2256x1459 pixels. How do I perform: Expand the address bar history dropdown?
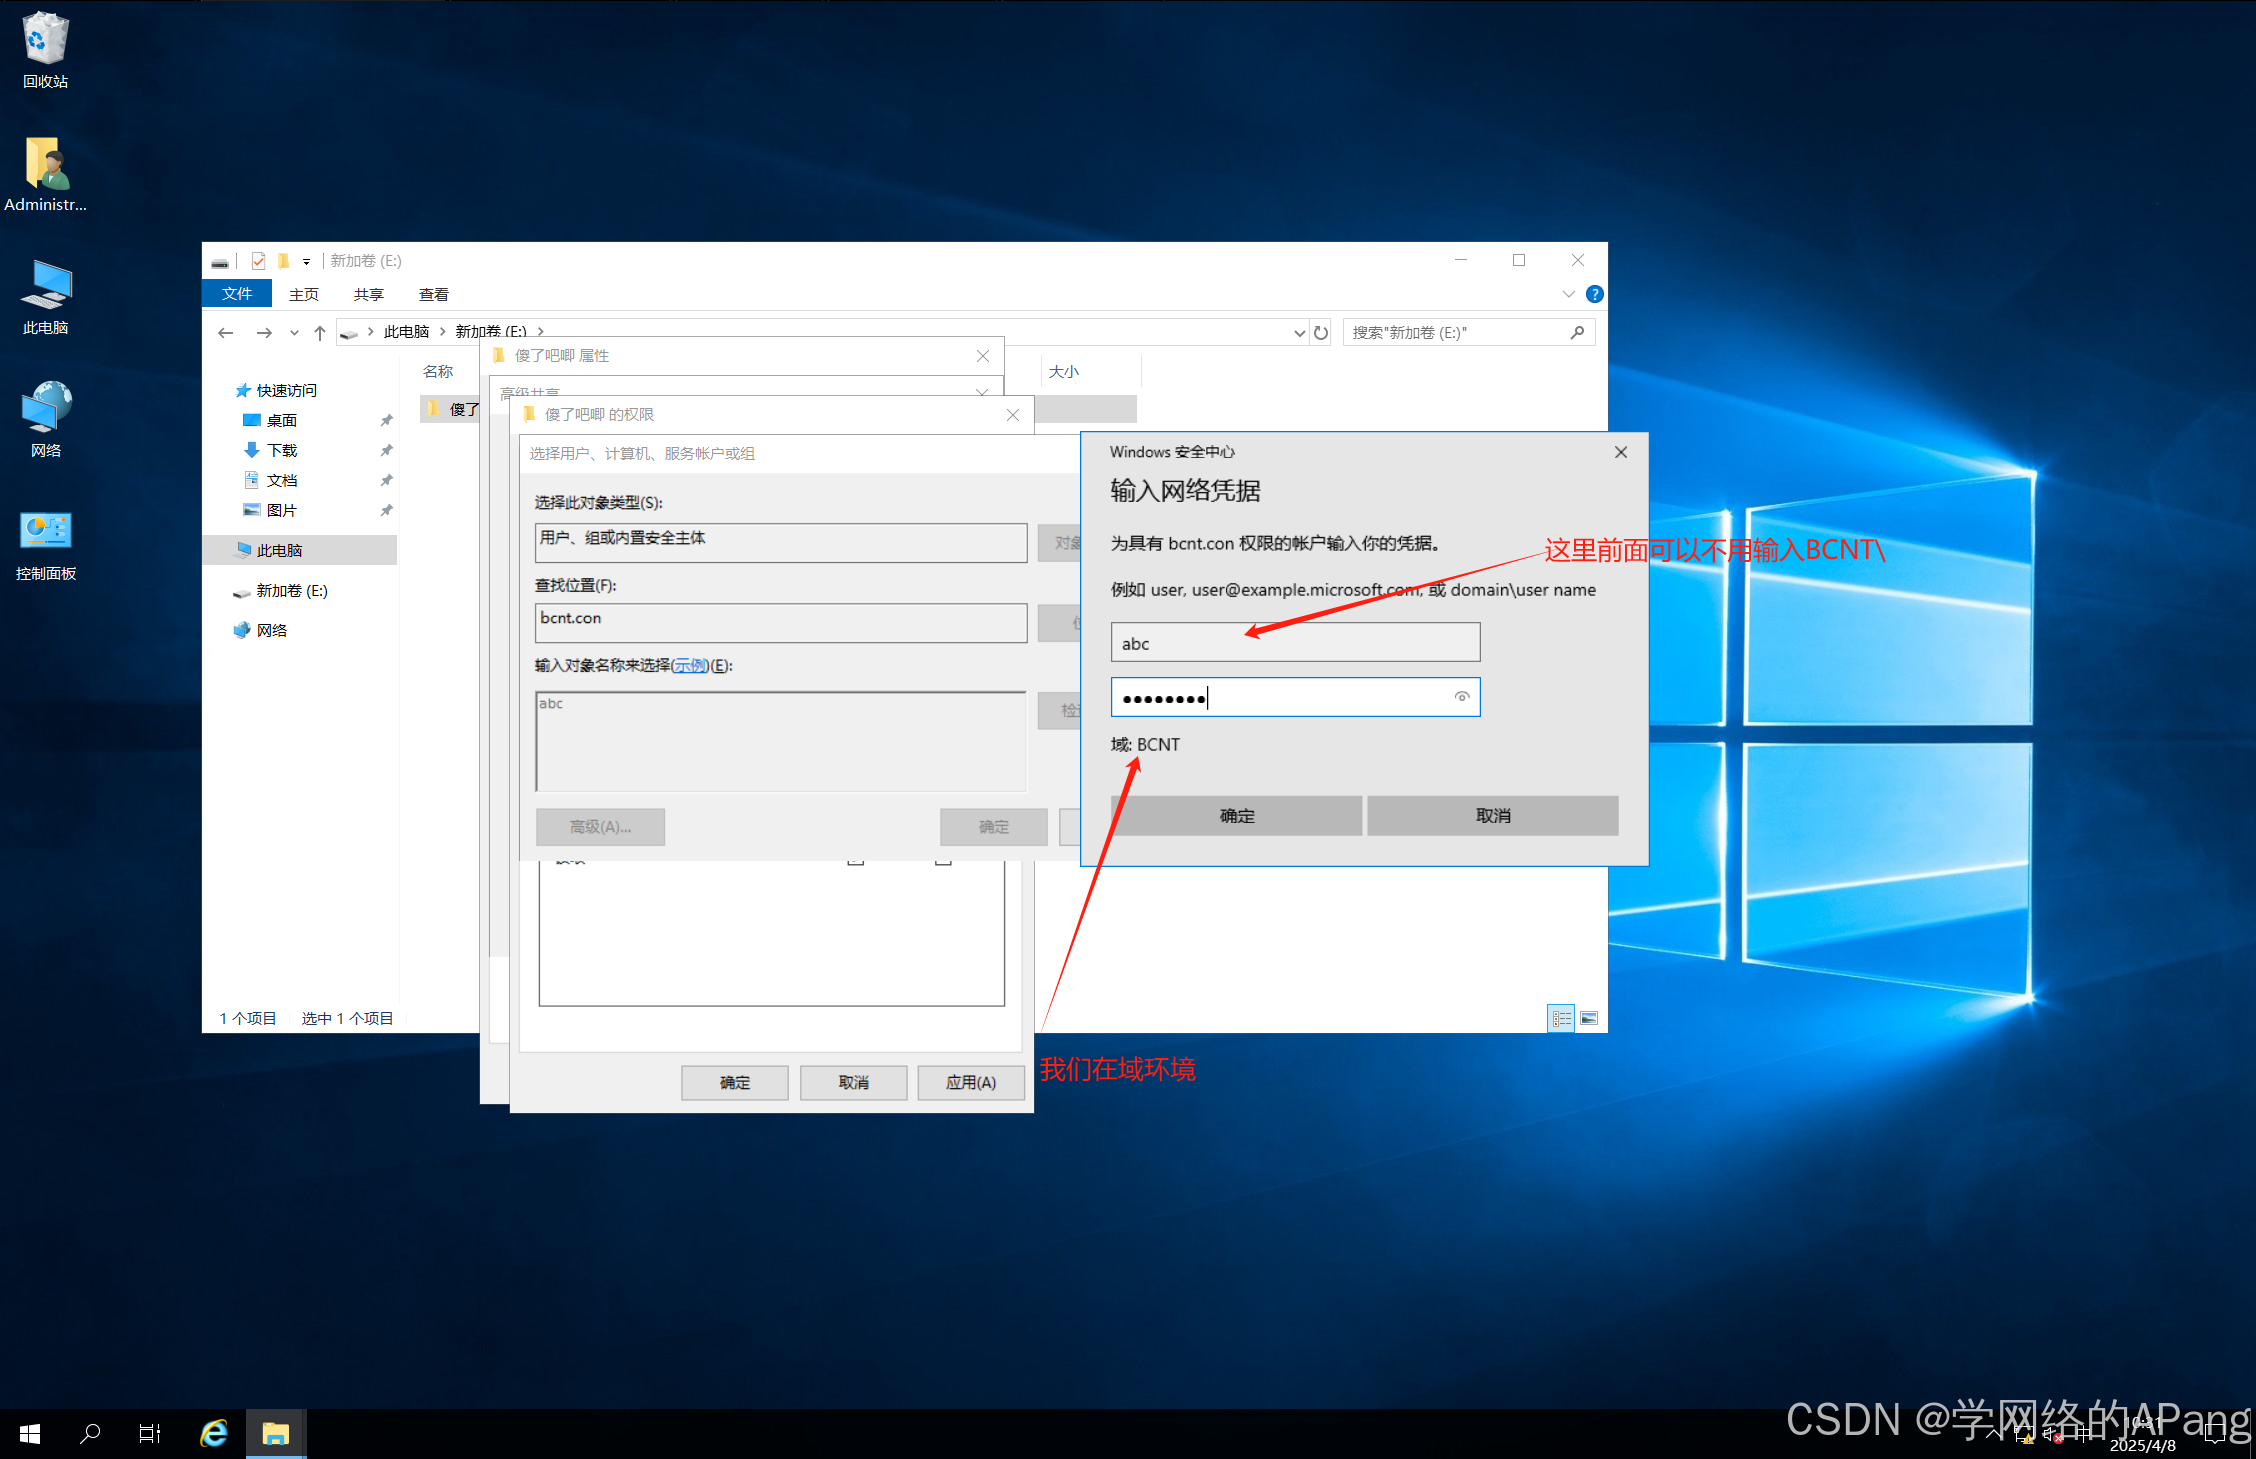tap(1299, 333)
